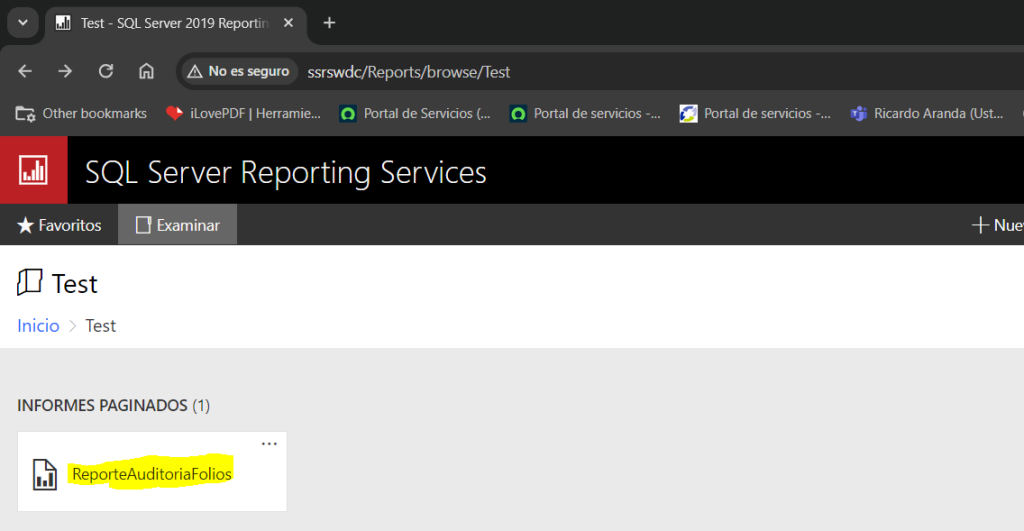Screen dimensions: 1024x531
Task: Select the Test SQL Server 2019 Reporting tab
Action: (x=175, y=24)
